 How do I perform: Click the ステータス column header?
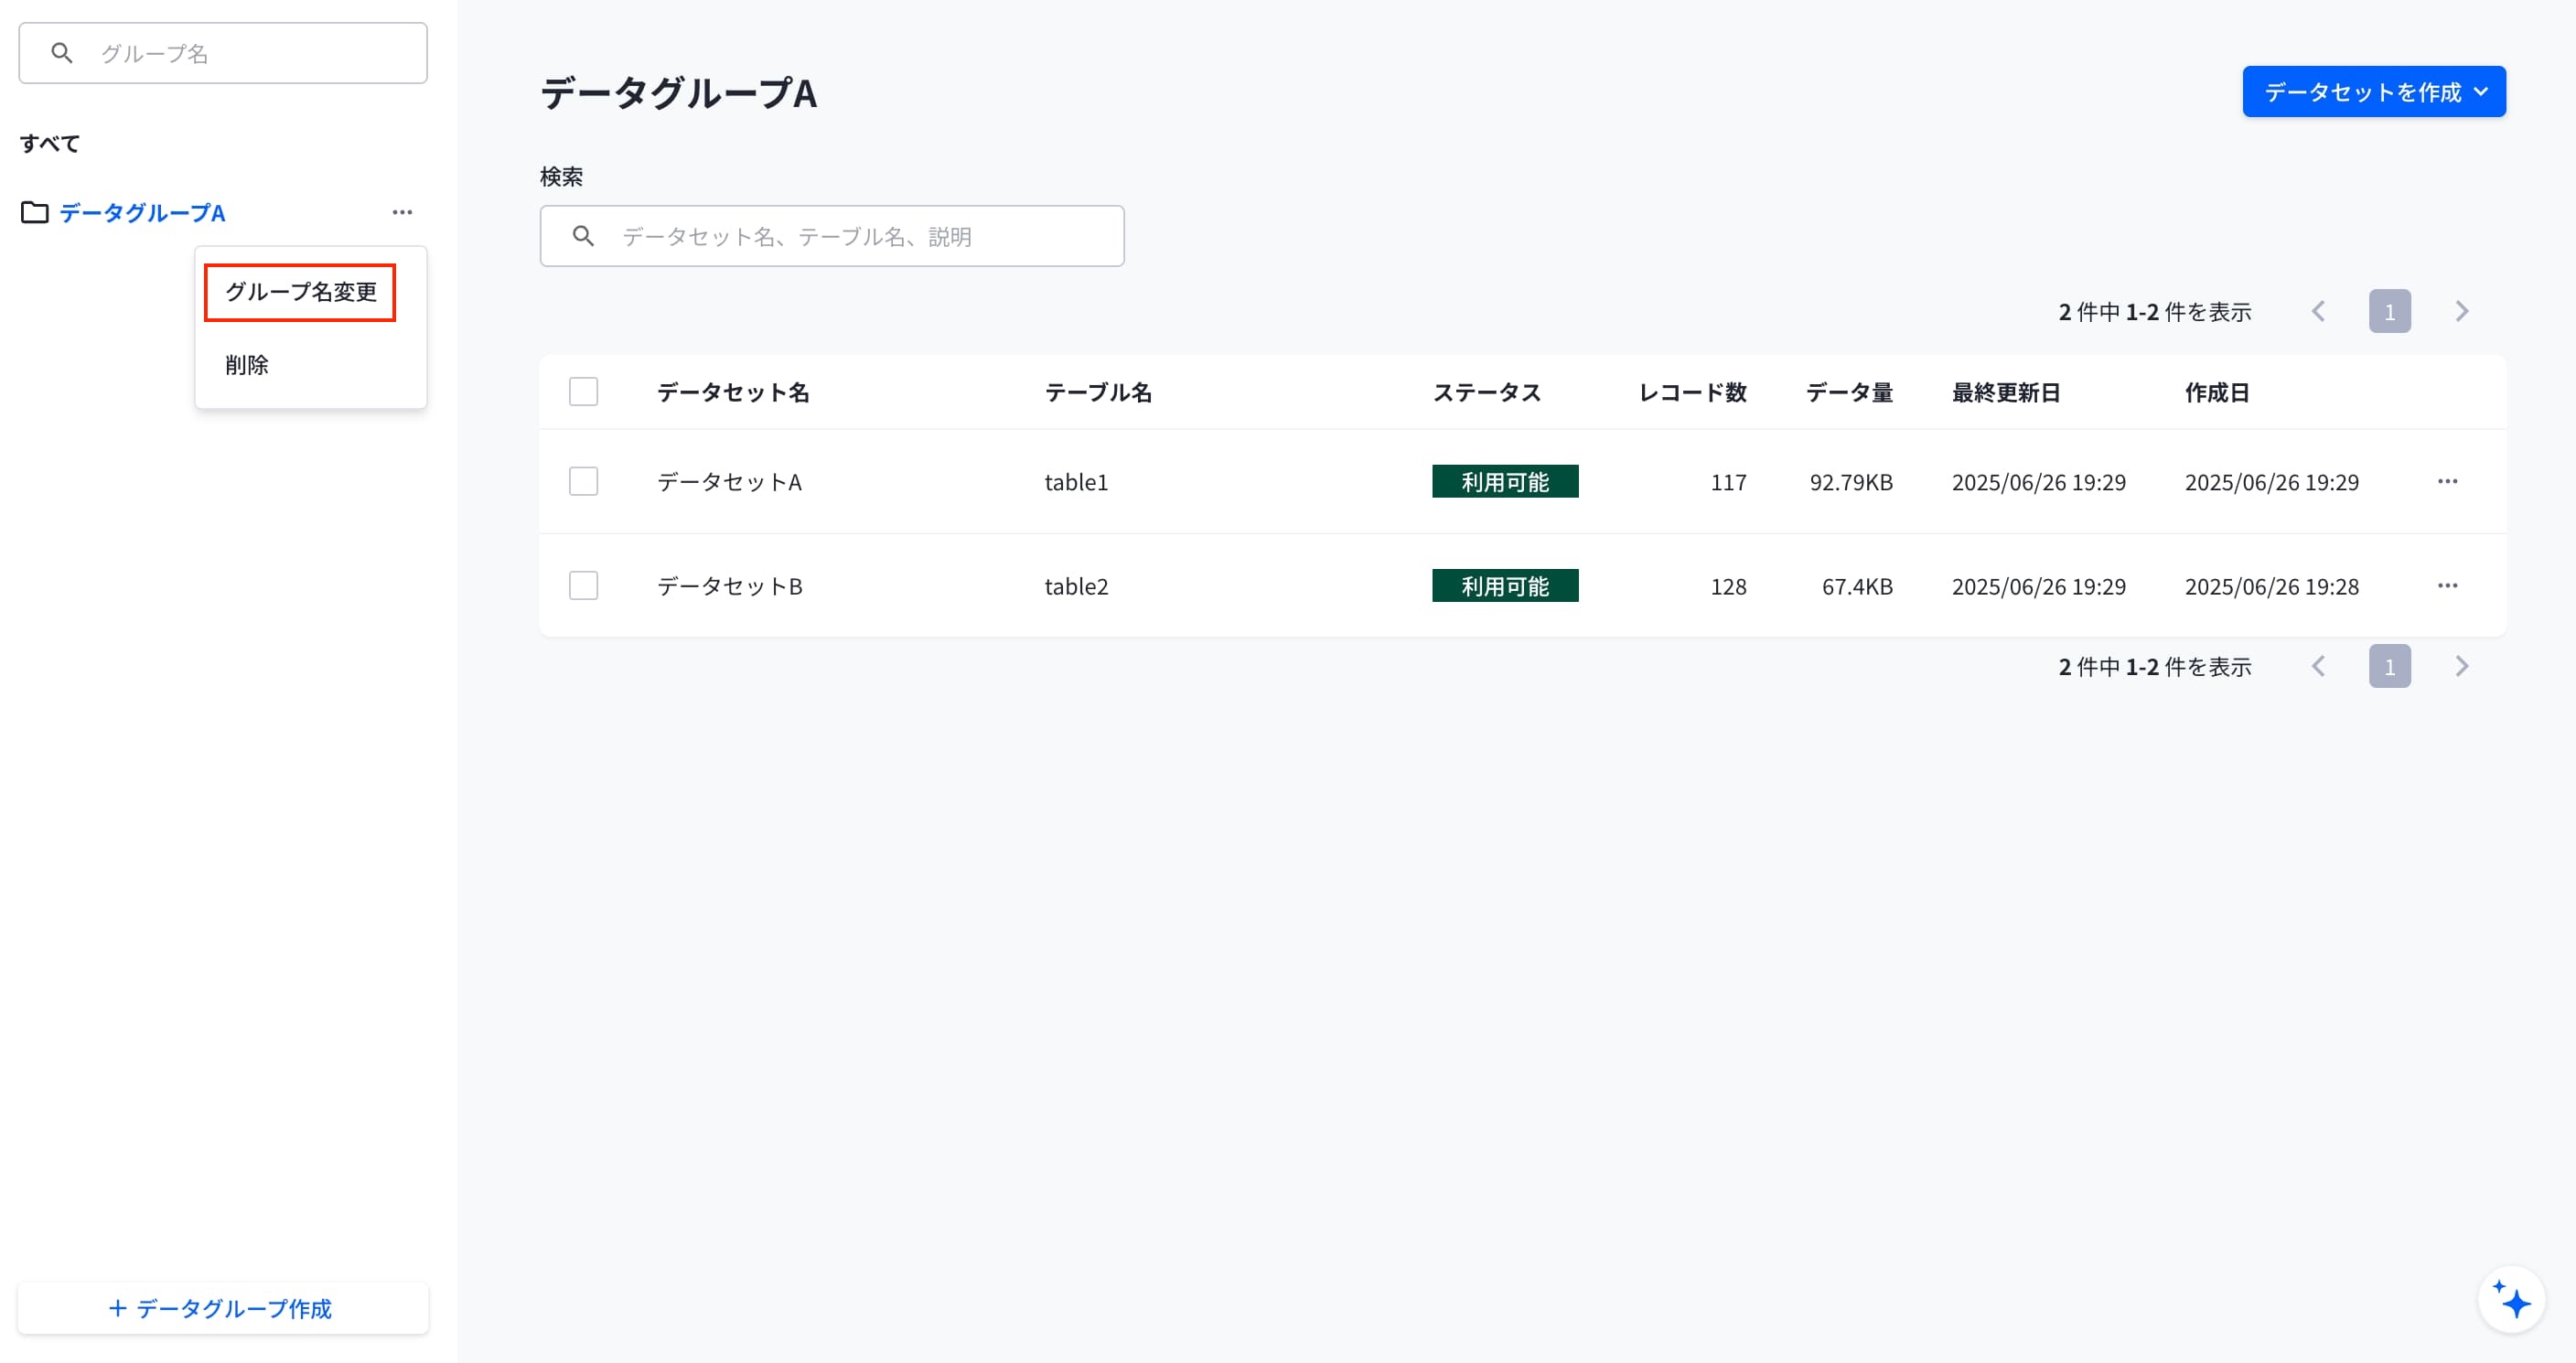[1486, 392]
